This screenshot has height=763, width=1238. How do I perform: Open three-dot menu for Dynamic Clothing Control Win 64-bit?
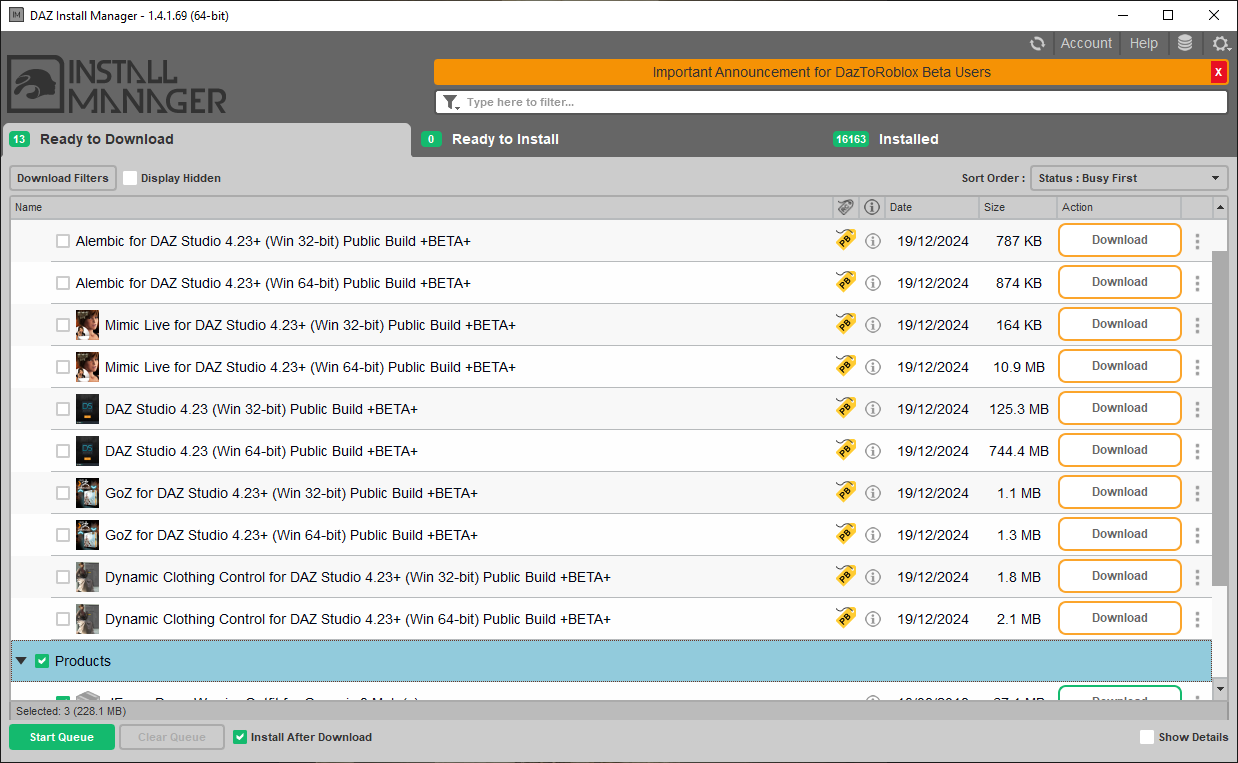tap(1197, 619)
